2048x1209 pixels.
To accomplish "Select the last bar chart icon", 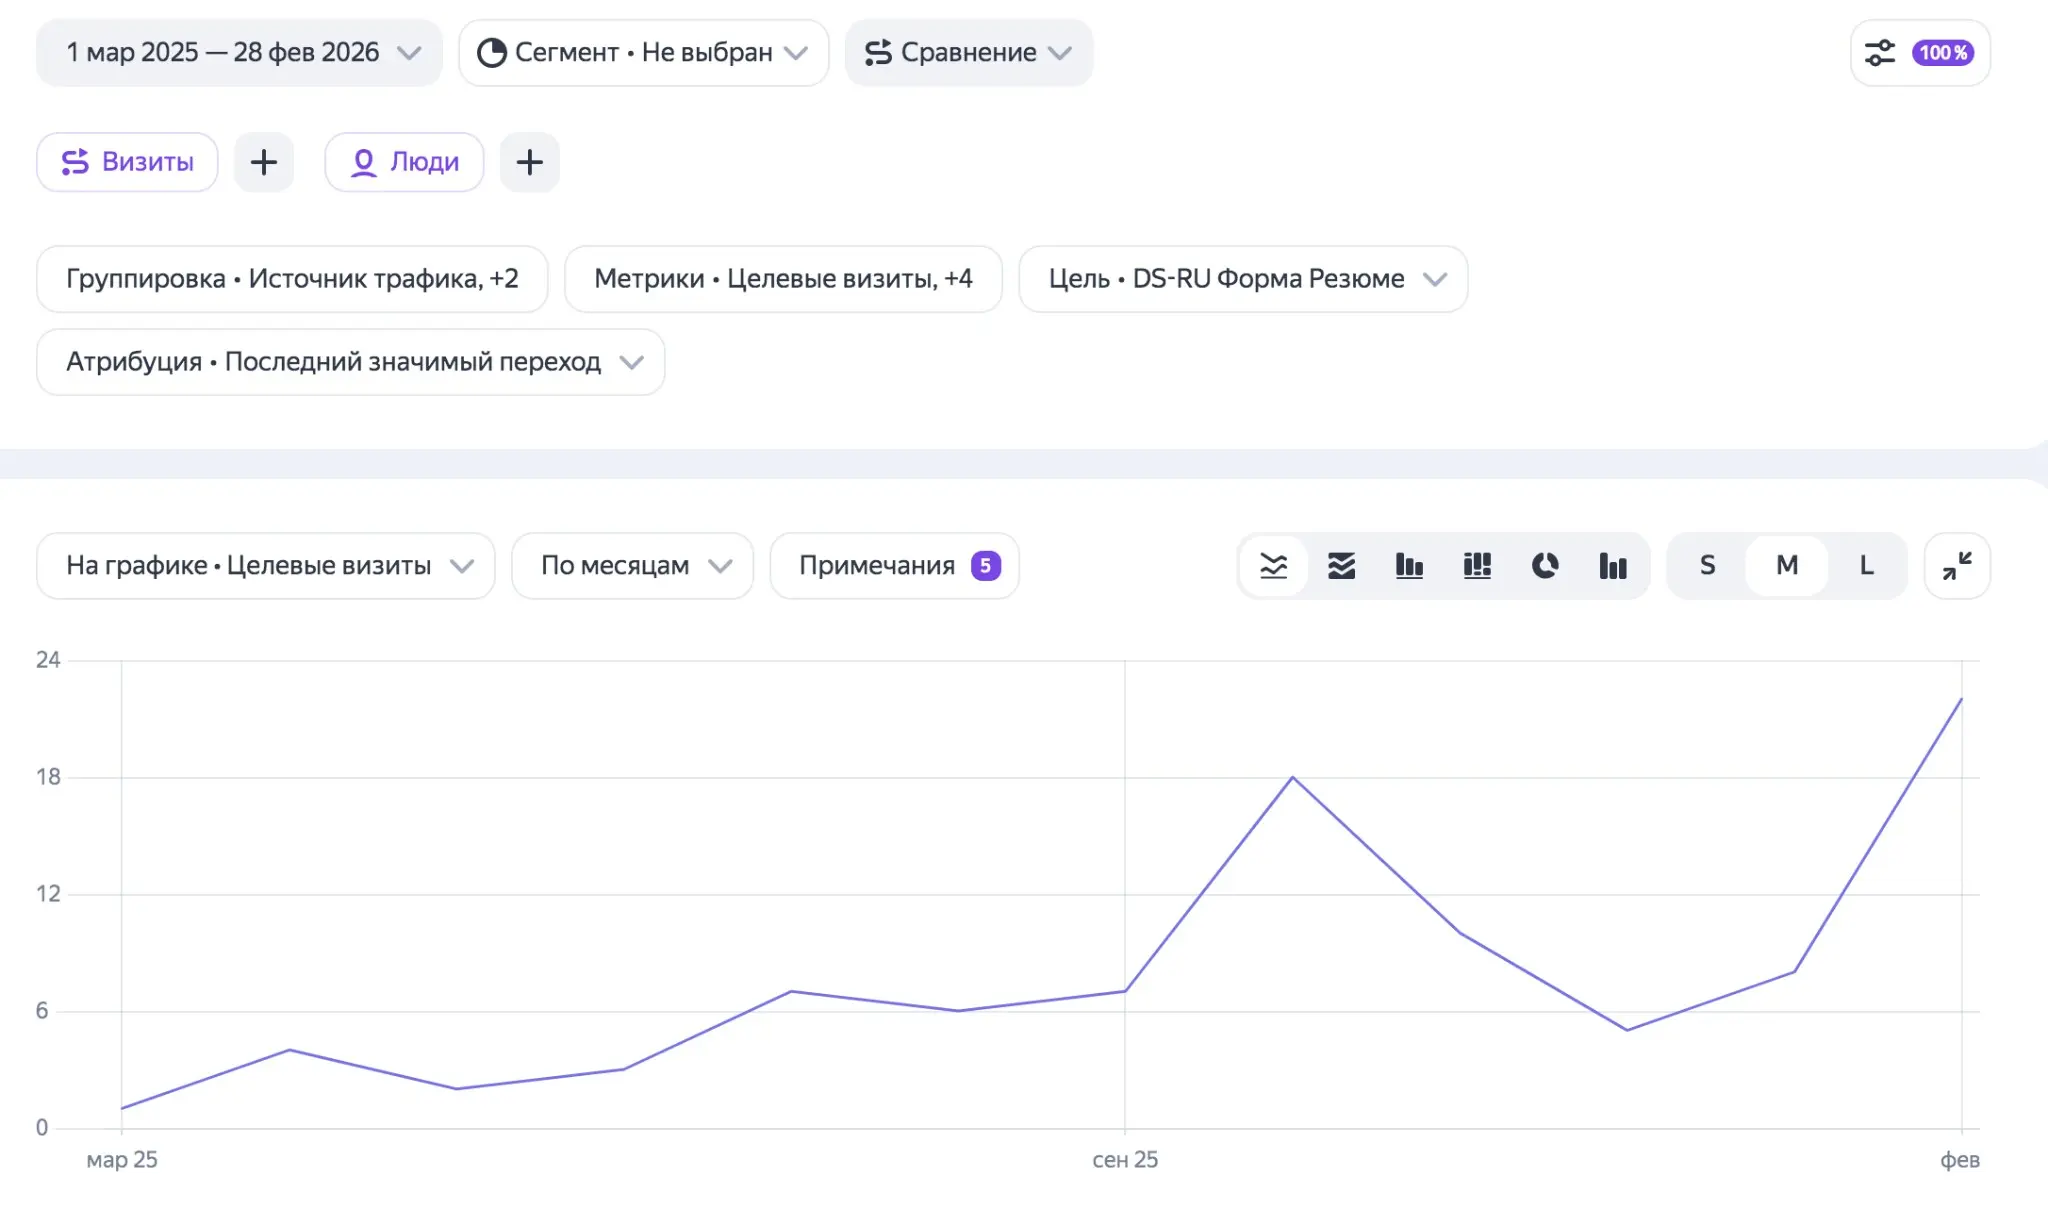I will point(1613,566).
